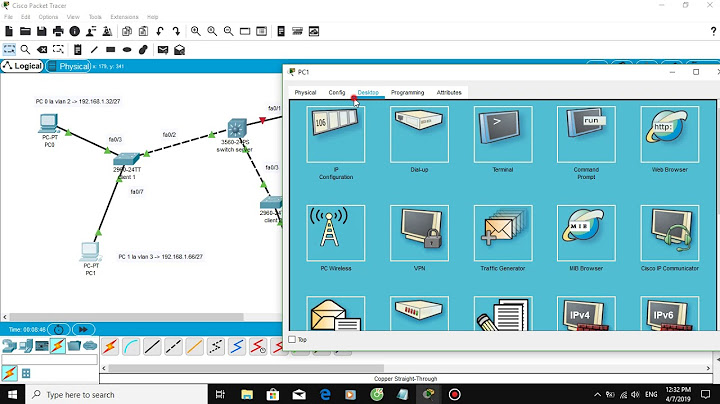
Task: Click the Print toolbar icon
Action: [x=58, y=31]
